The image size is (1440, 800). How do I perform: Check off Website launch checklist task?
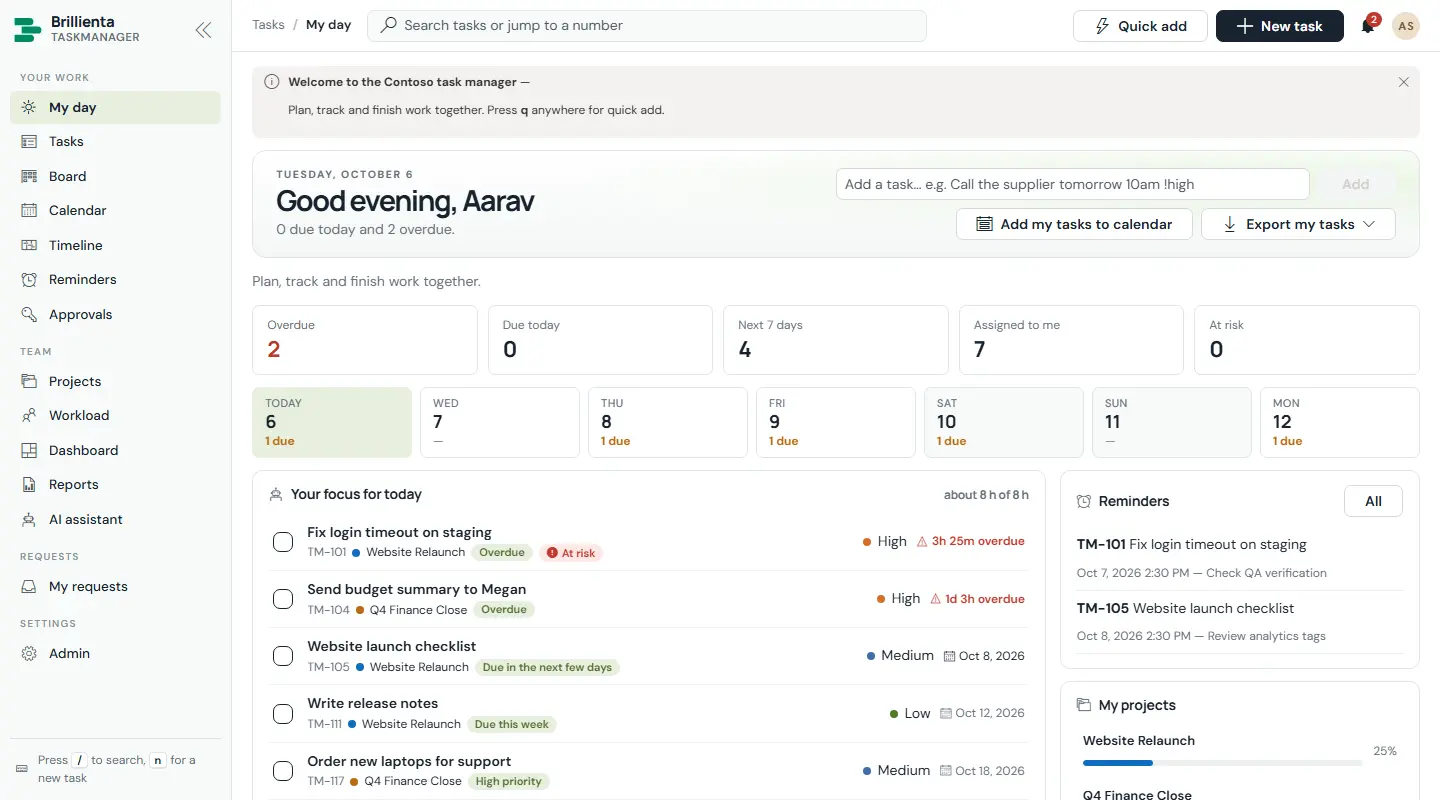click(283, 656)
